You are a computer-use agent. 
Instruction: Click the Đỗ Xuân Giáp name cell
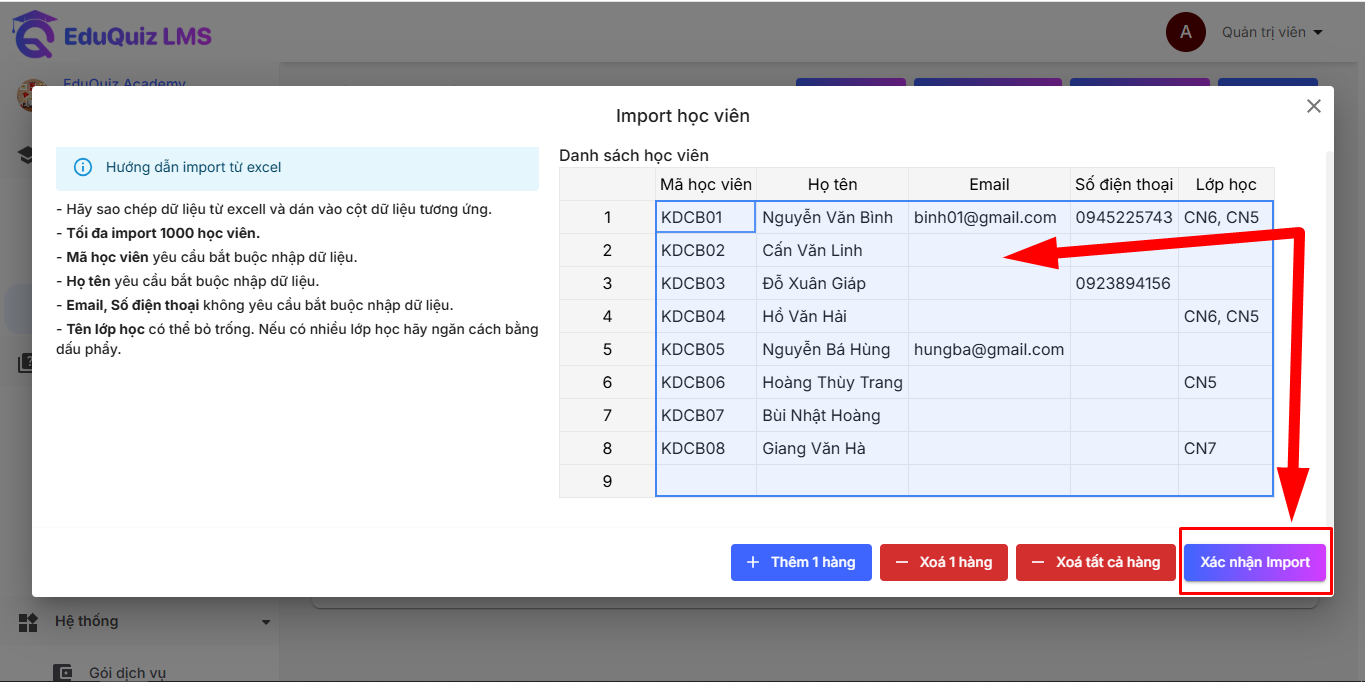[832, 283]
